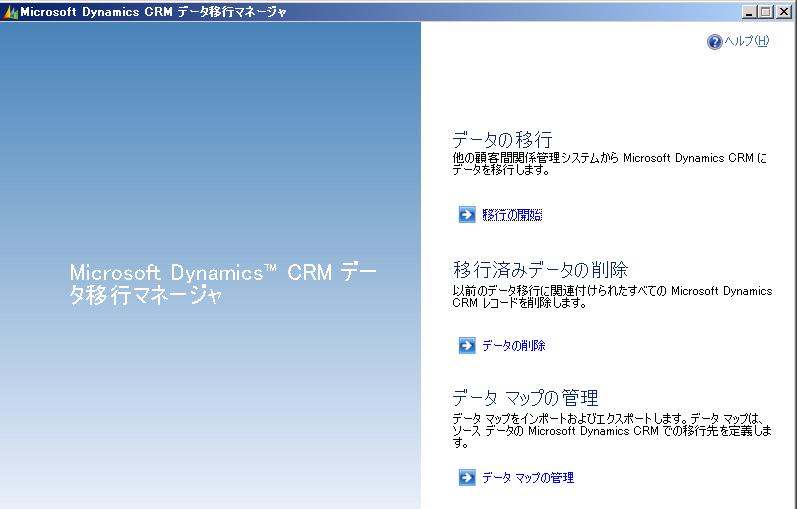Click the 移行済みデータの削除 heading
The image size is (797, 509).
(x=540, y=270)
